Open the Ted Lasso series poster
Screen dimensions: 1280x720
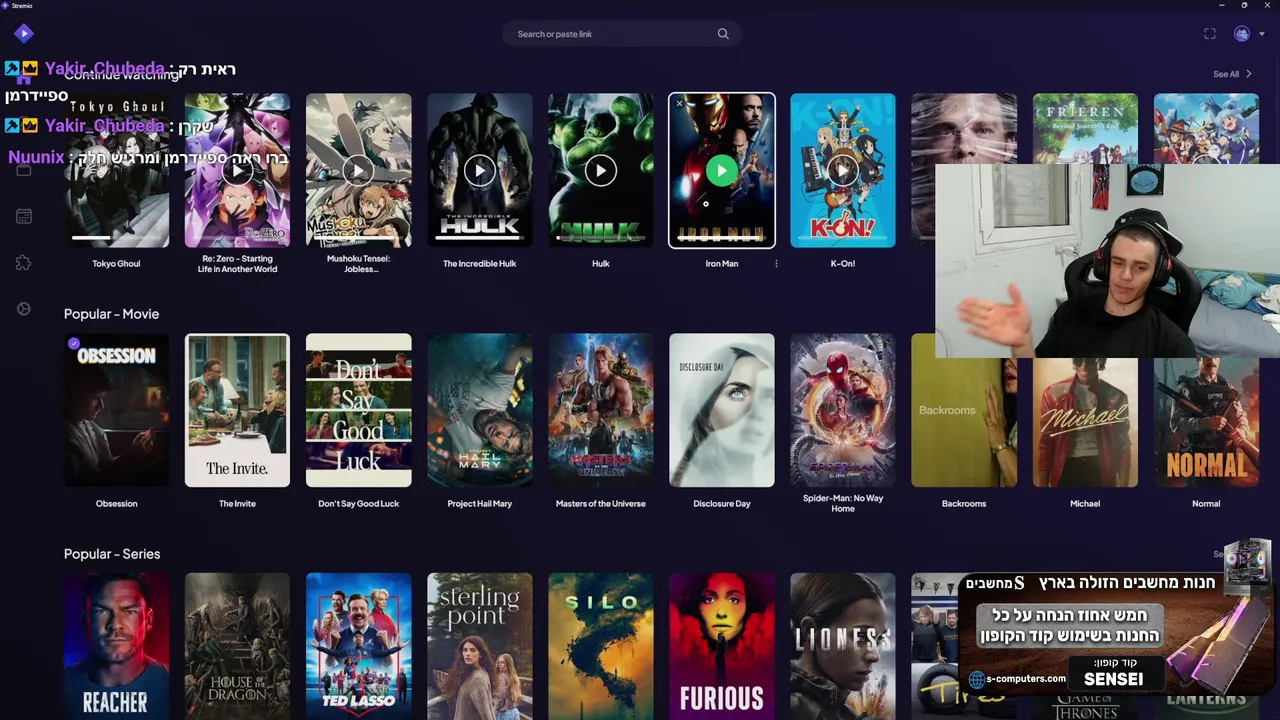click(358, 646)
